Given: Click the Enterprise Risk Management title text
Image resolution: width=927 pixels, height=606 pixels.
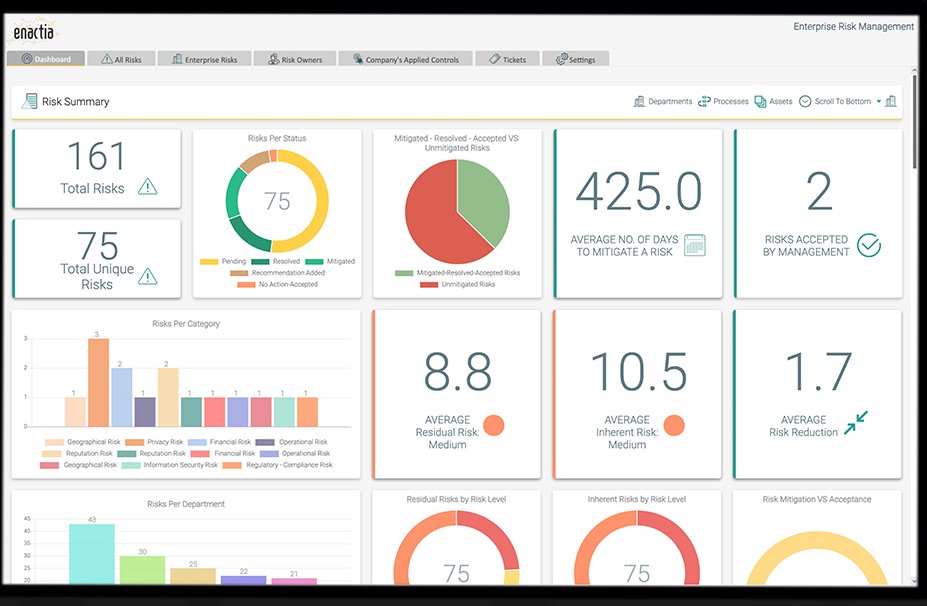Looking at the screenshot, I should tap(853, 27).
